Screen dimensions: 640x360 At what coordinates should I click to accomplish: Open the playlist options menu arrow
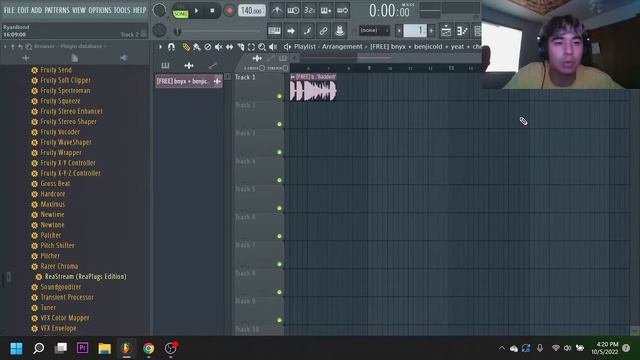[x=160, y=47]
